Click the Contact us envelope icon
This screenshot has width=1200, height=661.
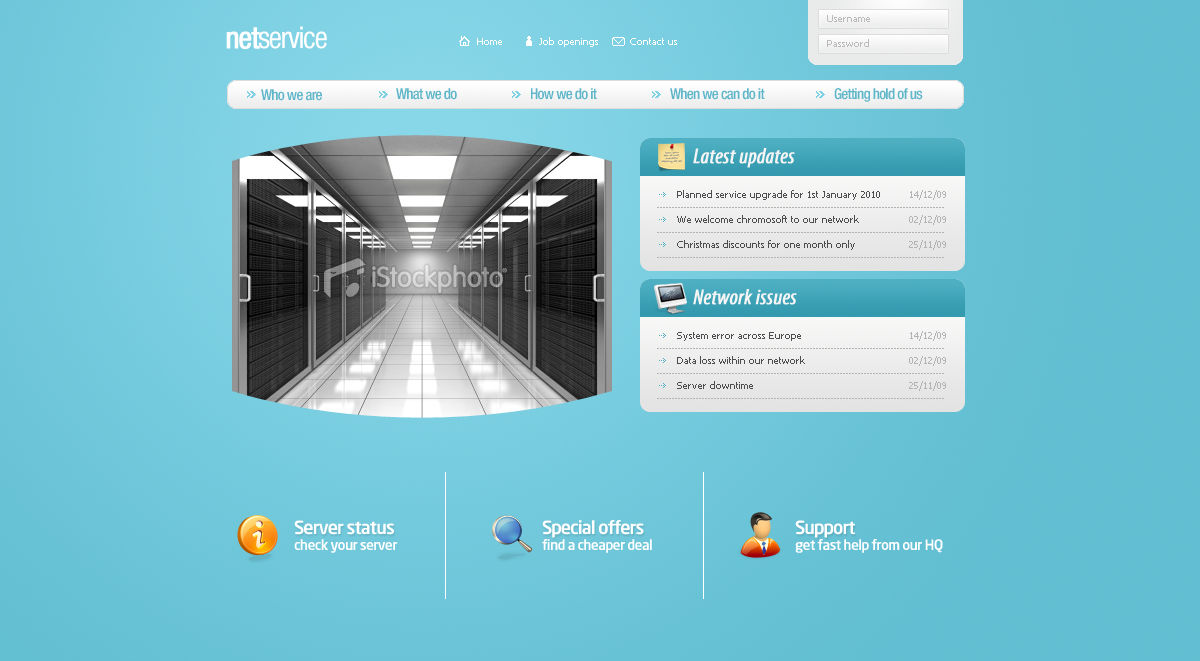click(618, 42)
